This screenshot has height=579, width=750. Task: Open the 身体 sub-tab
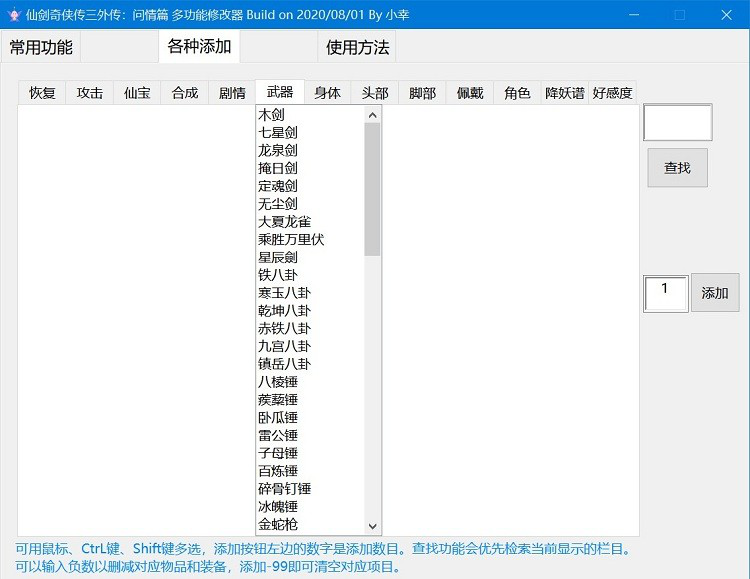pyautogui.click(x=327, y=93)
